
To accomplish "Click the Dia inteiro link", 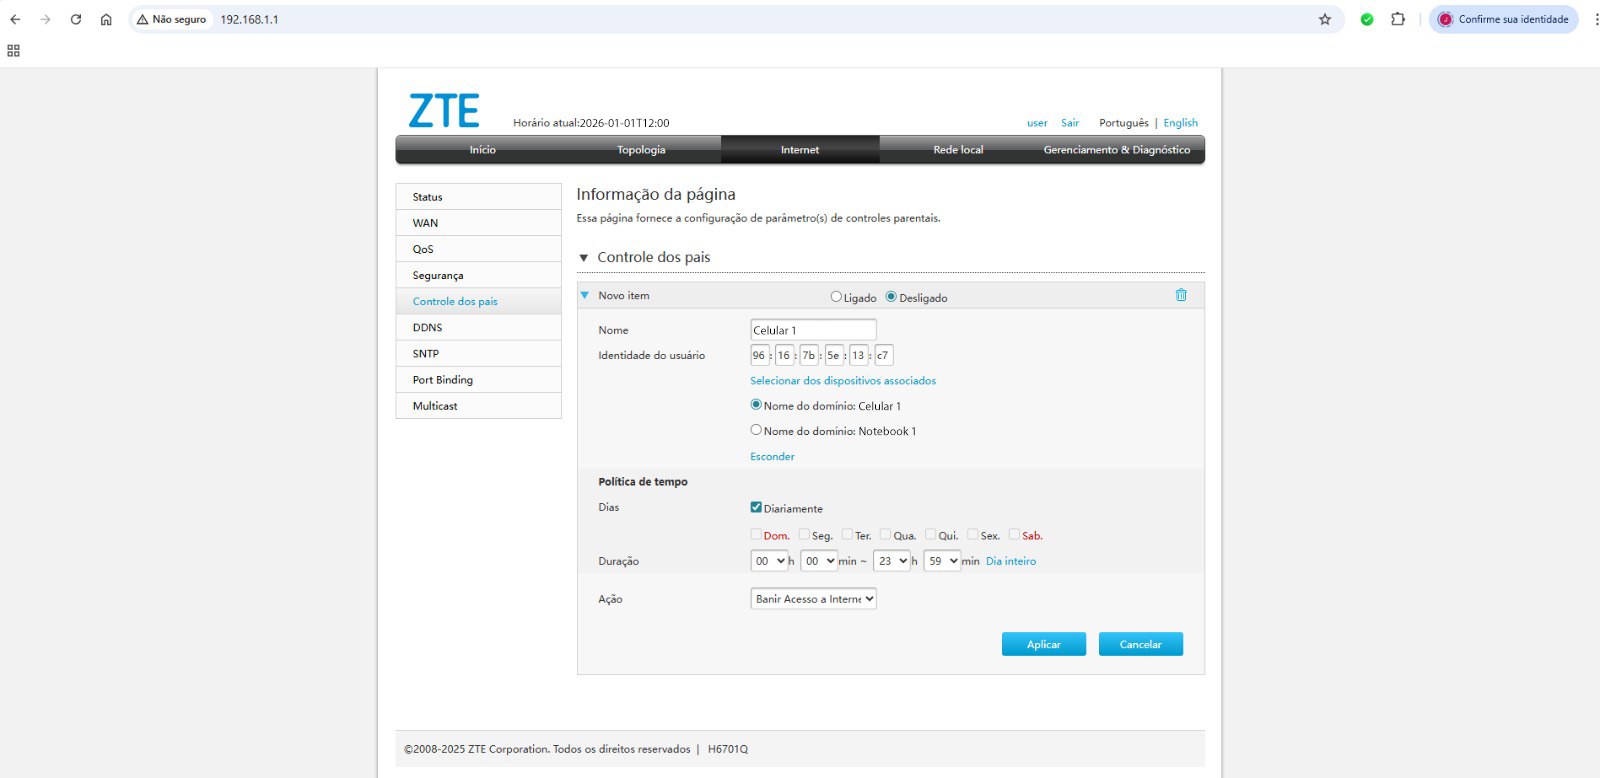I will [x=1011, y=561].
